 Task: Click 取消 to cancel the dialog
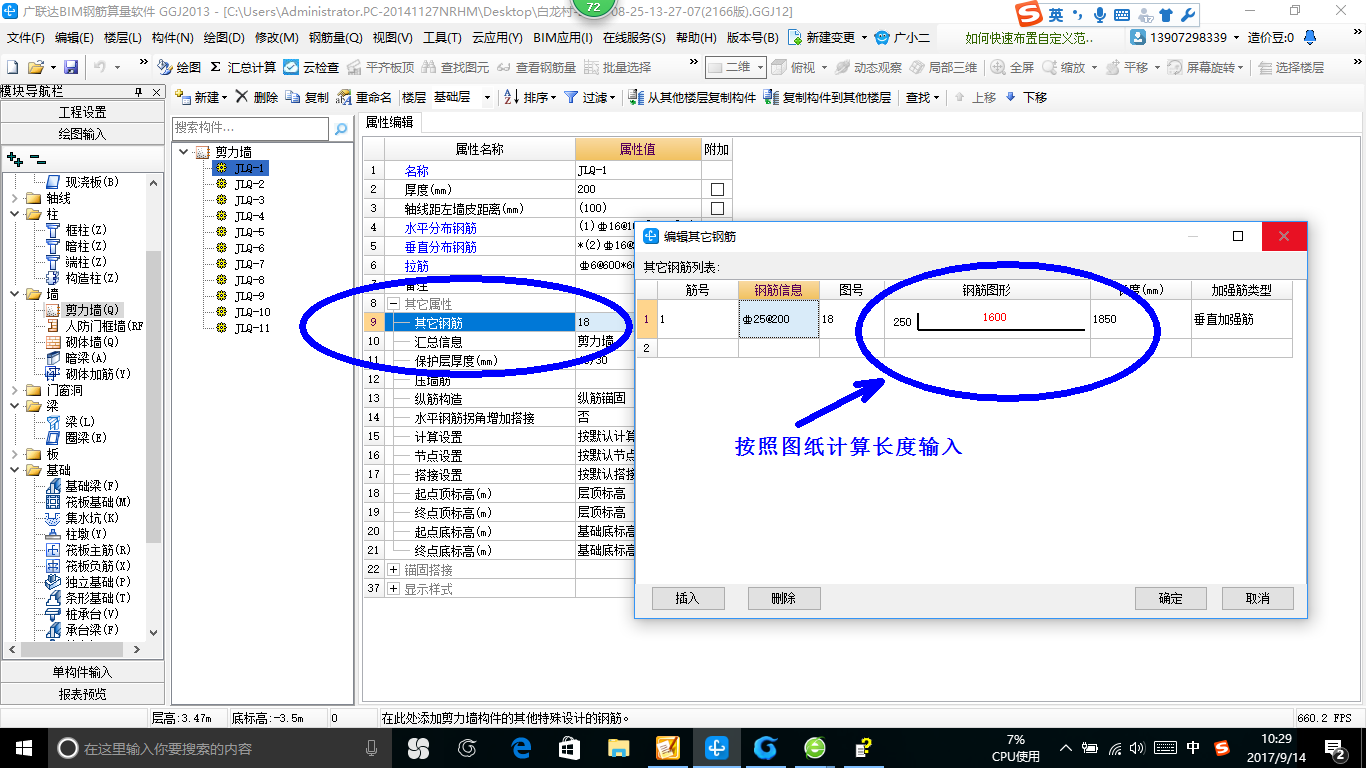click(1258, 598)
